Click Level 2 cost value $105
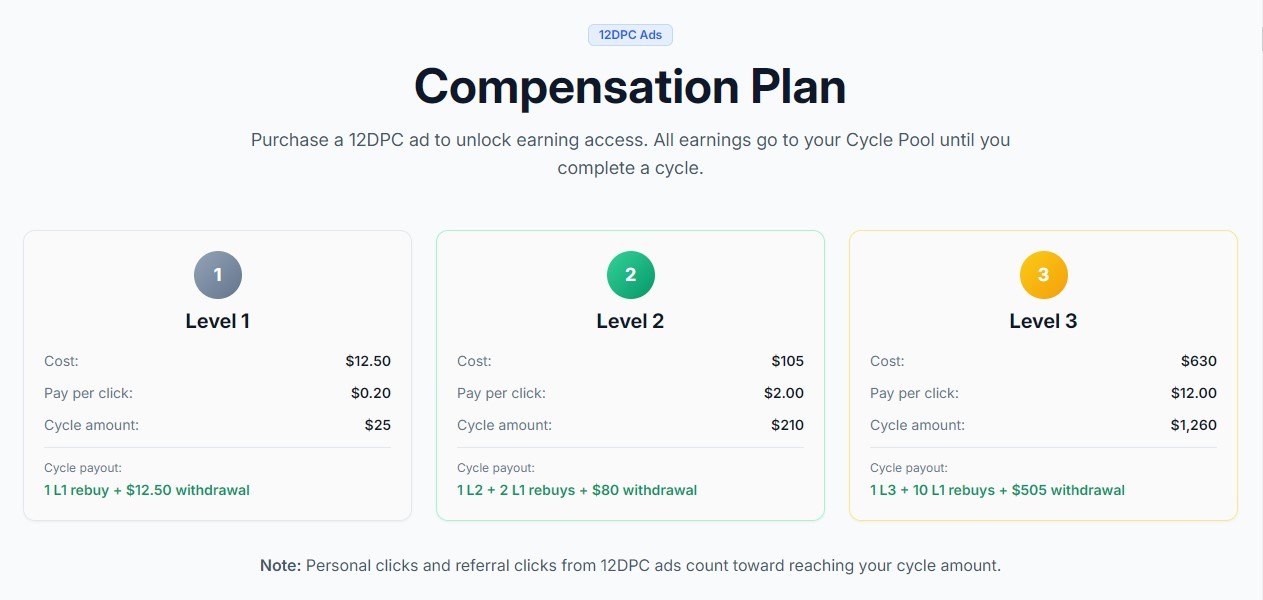This screenshot has width=1263, height=600. point(788,361)
